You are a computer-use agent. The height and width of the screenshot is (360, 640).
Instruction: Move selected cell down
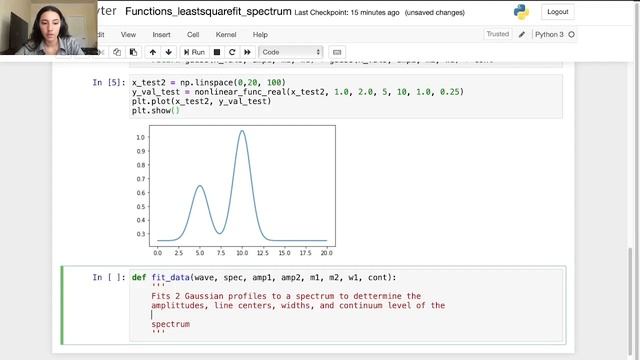coord(169,52)
